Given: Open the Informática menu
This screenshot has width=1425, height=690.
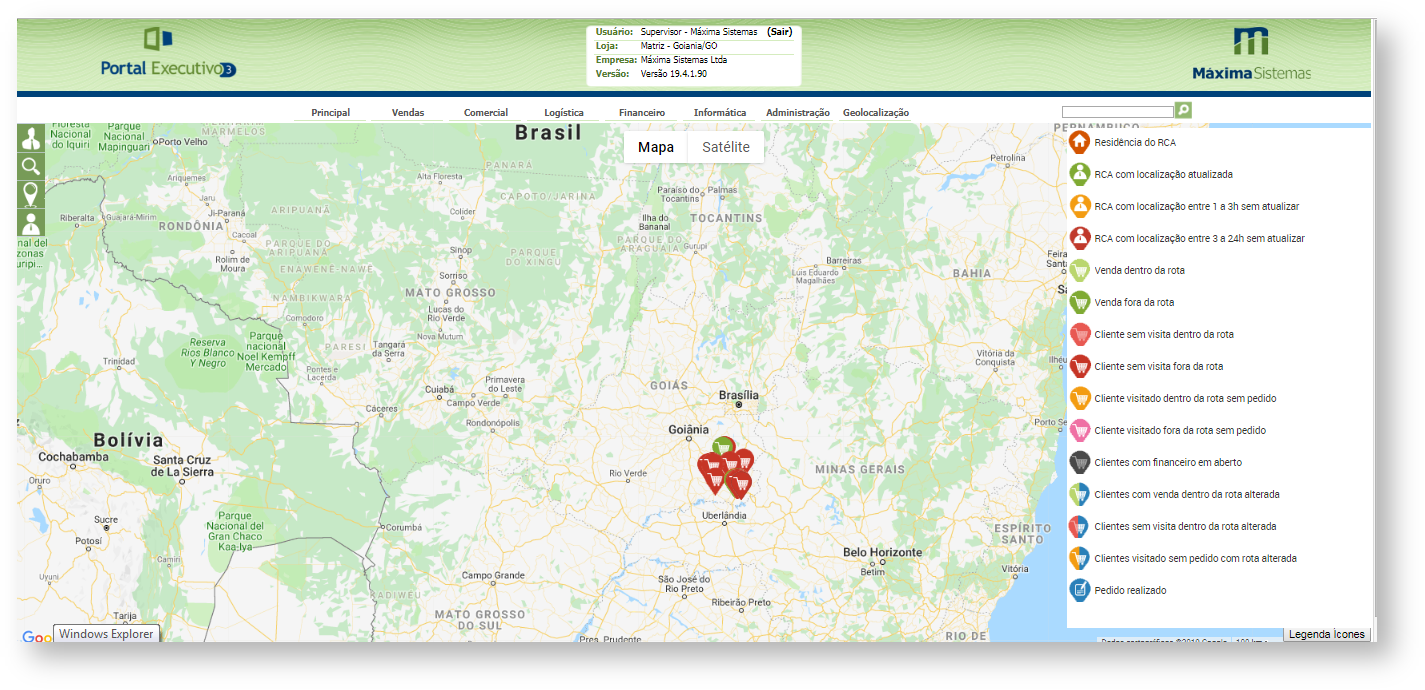Looking at the screenshot, I should (x=720, y=113).
